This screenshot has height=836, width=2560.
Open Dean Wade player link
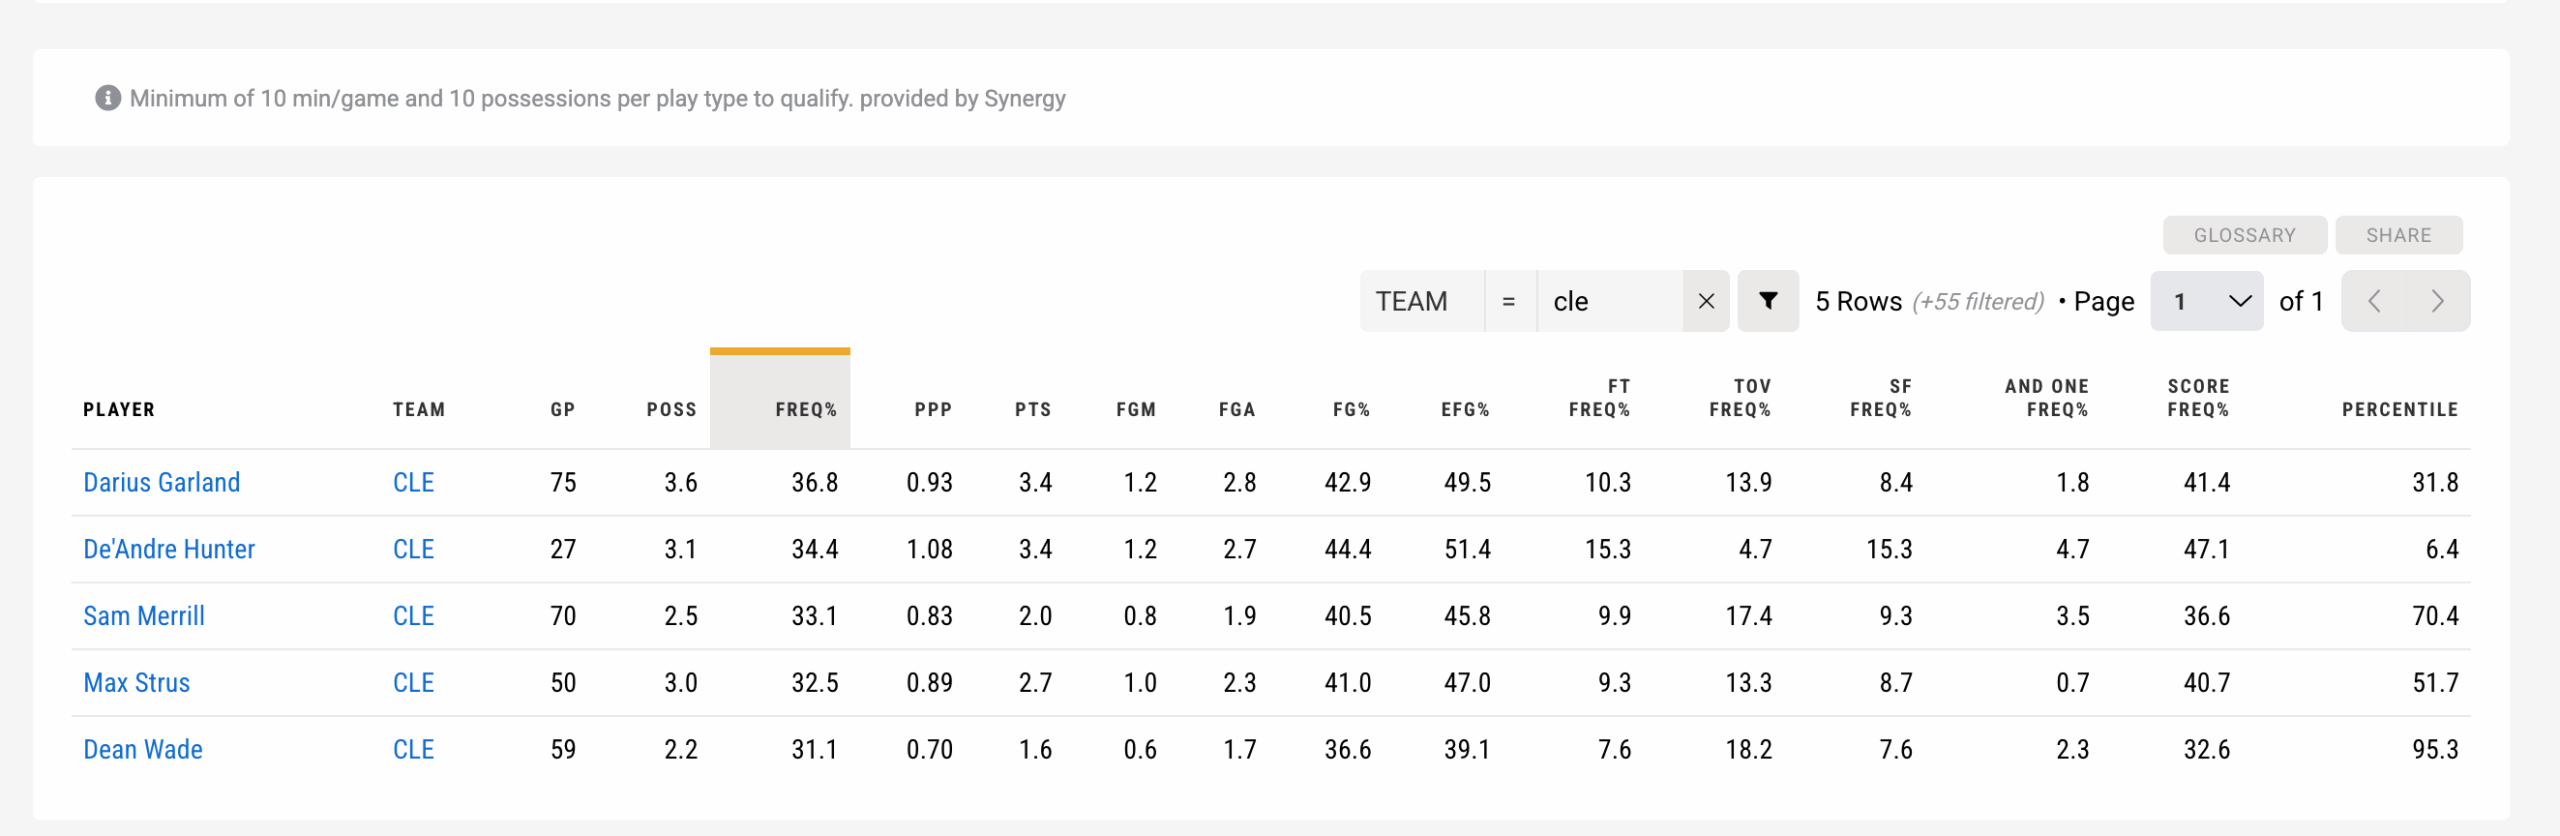143,750
